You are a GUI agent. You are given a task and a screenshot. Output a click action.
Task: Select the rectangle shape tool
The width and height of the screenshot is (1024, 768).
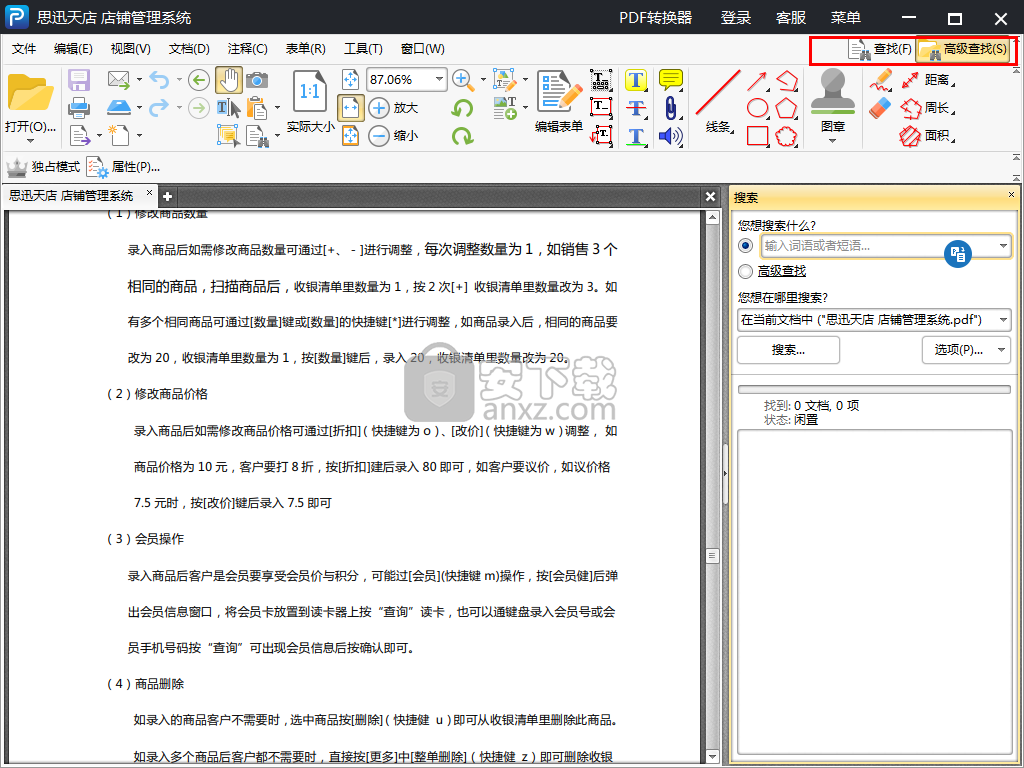pyautogui.click(x=757, y=136)
